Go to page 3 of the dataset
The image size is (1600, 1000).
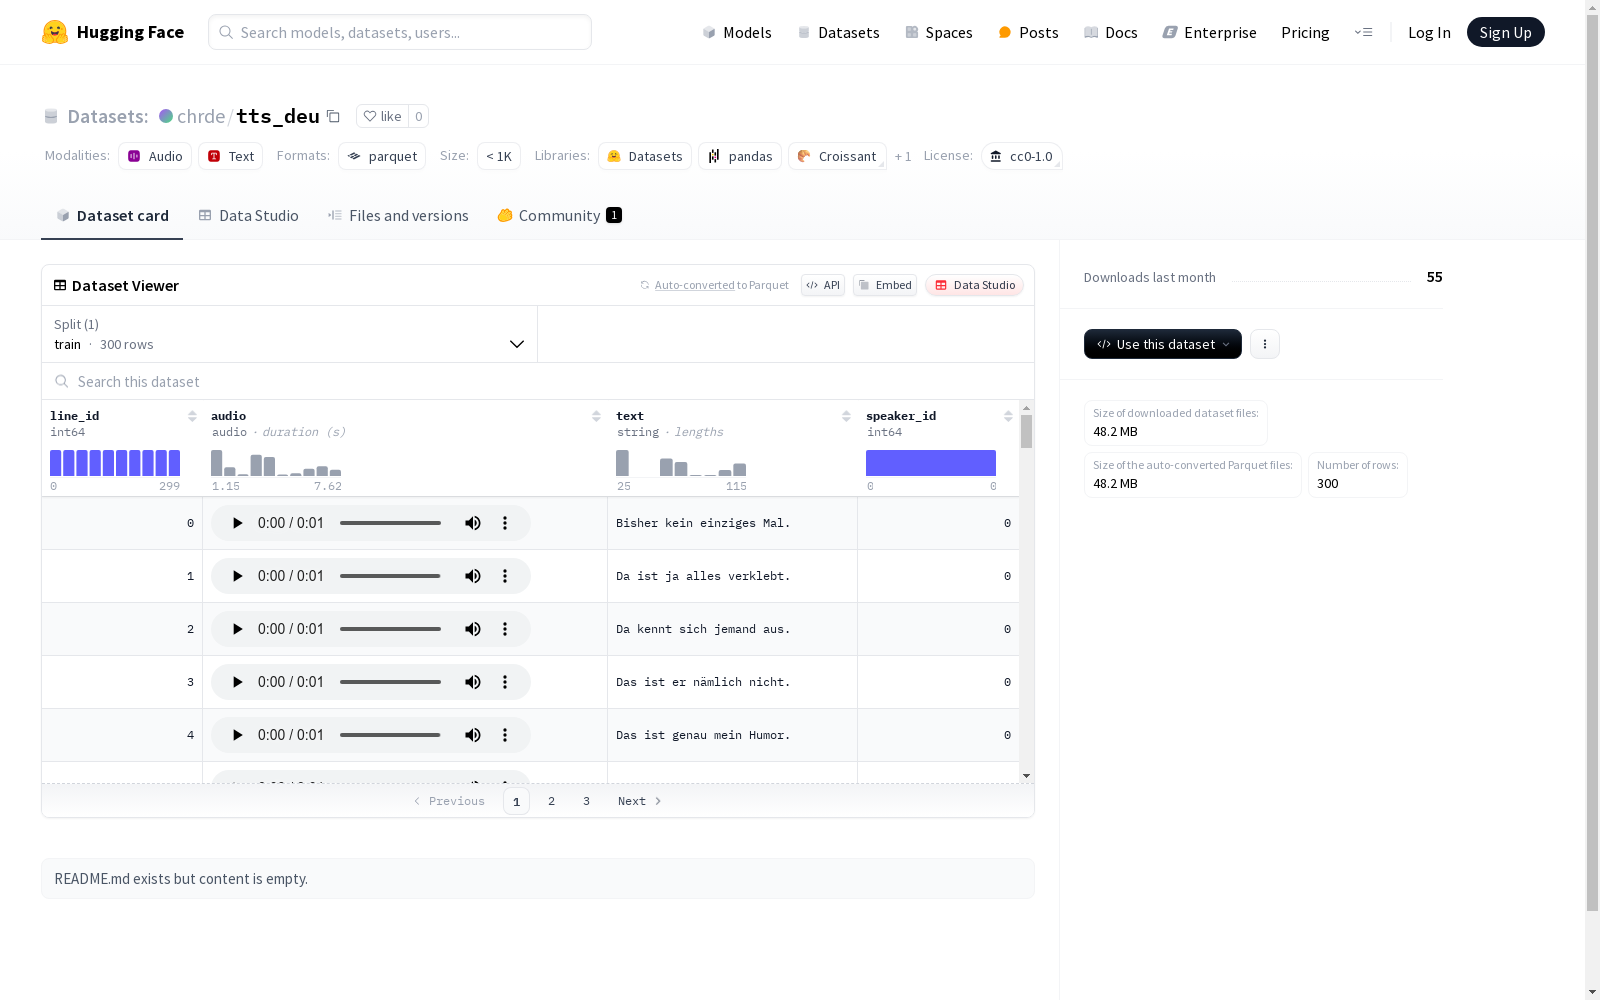tap(586, 801)
